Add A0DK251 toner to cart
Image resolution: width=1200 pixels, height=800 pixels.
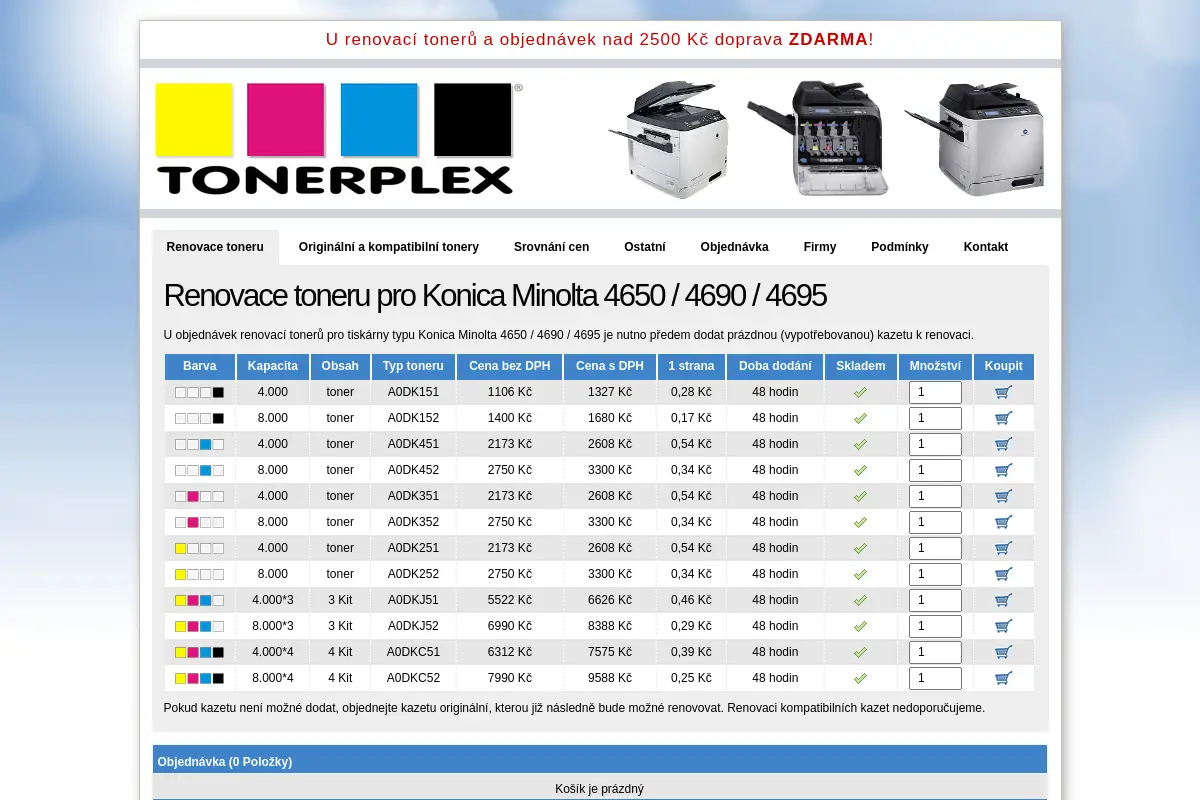point(1003,548)
